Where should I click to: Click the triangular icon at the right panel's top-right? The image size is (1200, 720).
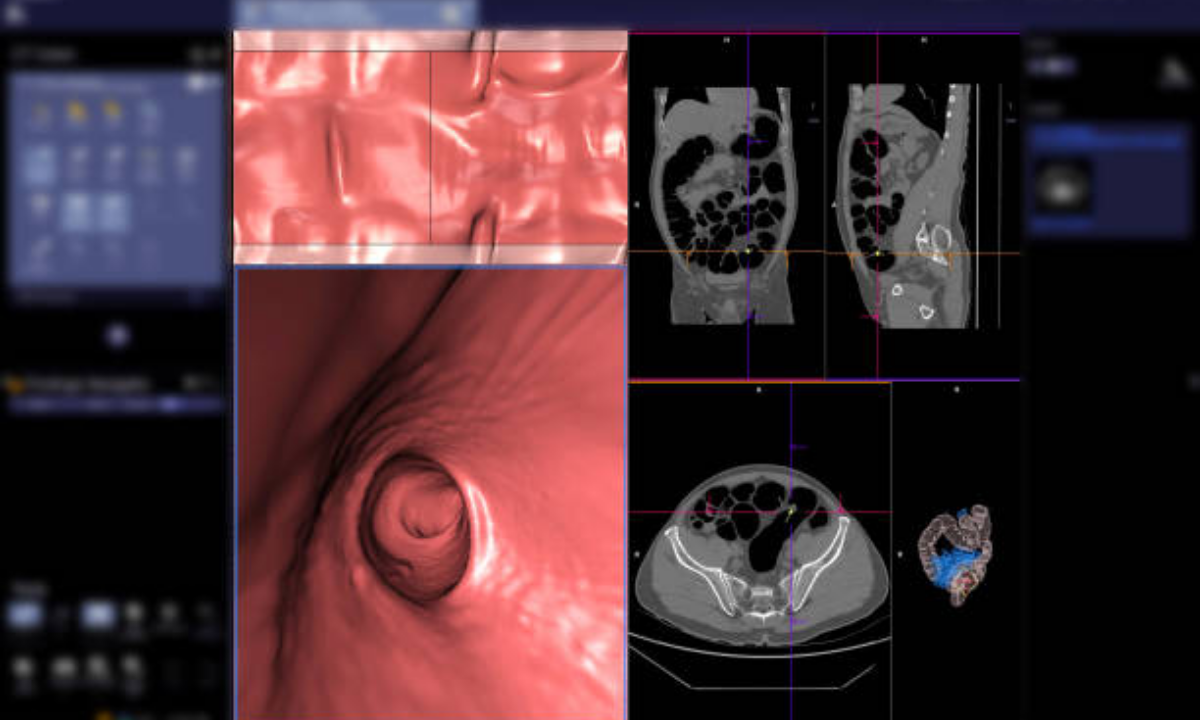pos(1173,72)
